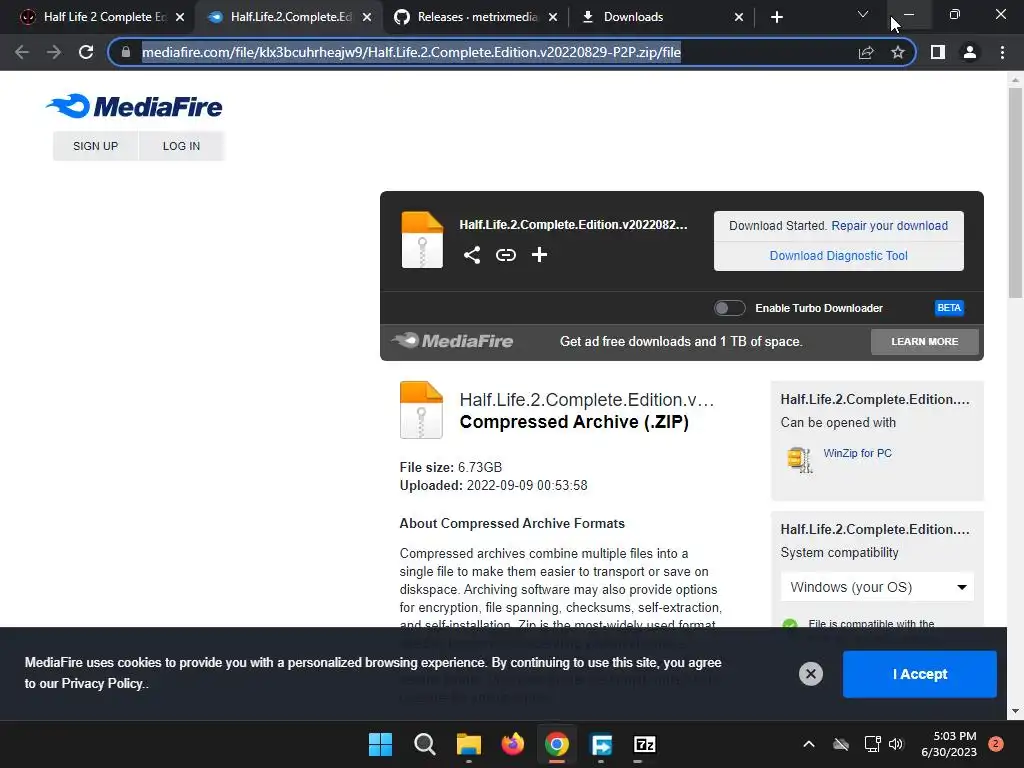Click WinZip for PC link
This screenshot has width=1024, height=768.
click(x=857, y=453)
